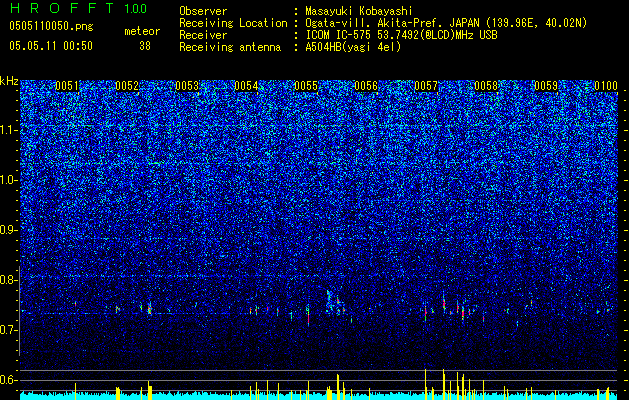Click the HROFFT program title

[x=62, y=8]
